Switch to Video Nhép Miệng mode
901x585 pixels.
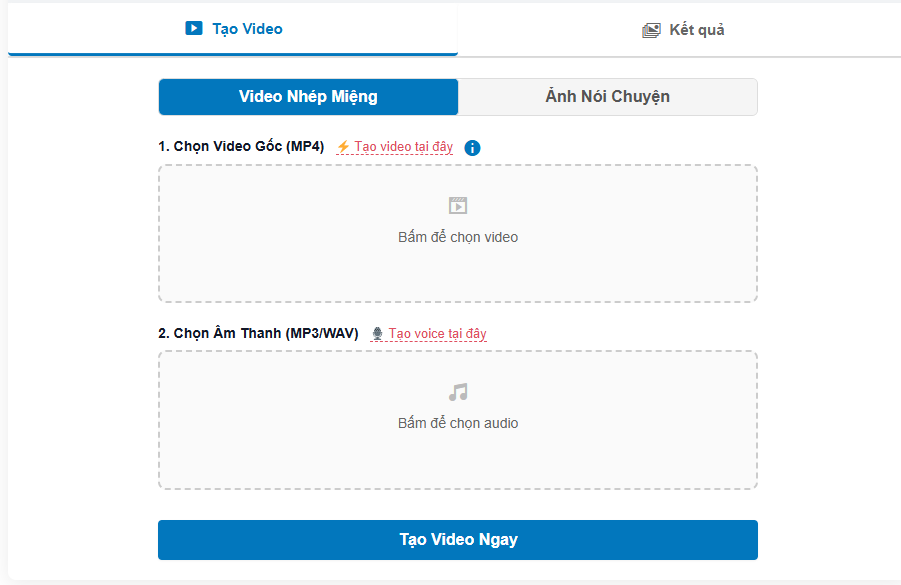pyautogui.click(x=308, y=97)
